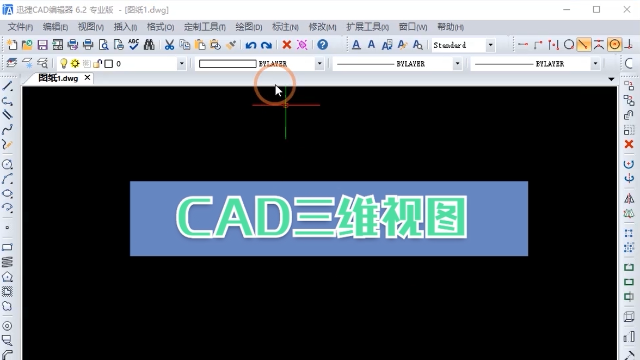Open Help question mark icon
Image resolution: width=640 pixels, height=360 pixels.
pyautogui.click(x=322, y=45)
